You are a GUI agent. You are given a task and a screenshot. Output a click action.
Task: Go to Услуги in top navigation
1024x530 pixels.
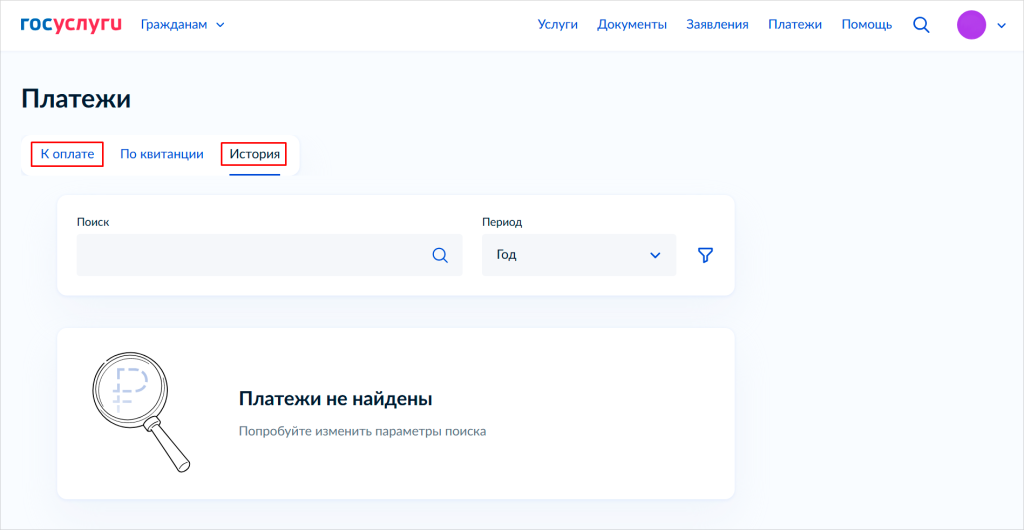[x=558, y=25]
